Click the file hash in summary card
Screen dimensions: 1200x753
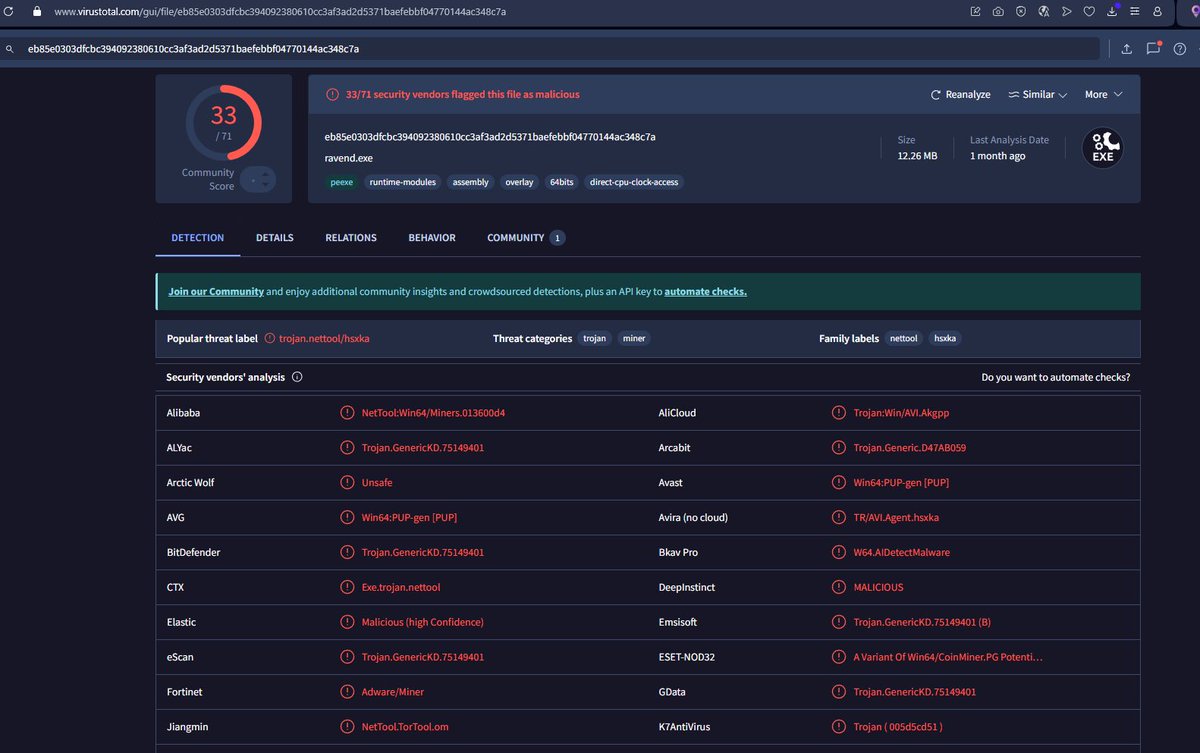click(x=490, y=136)
